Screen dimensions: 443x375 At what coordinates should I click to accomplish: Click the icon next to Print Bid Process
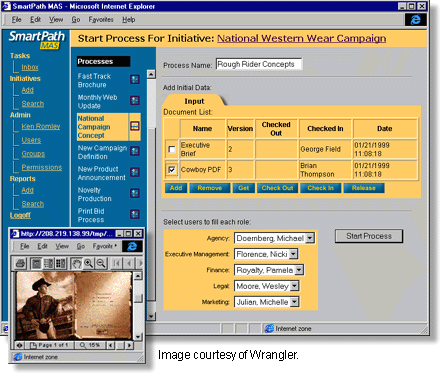tap(135, 214)
